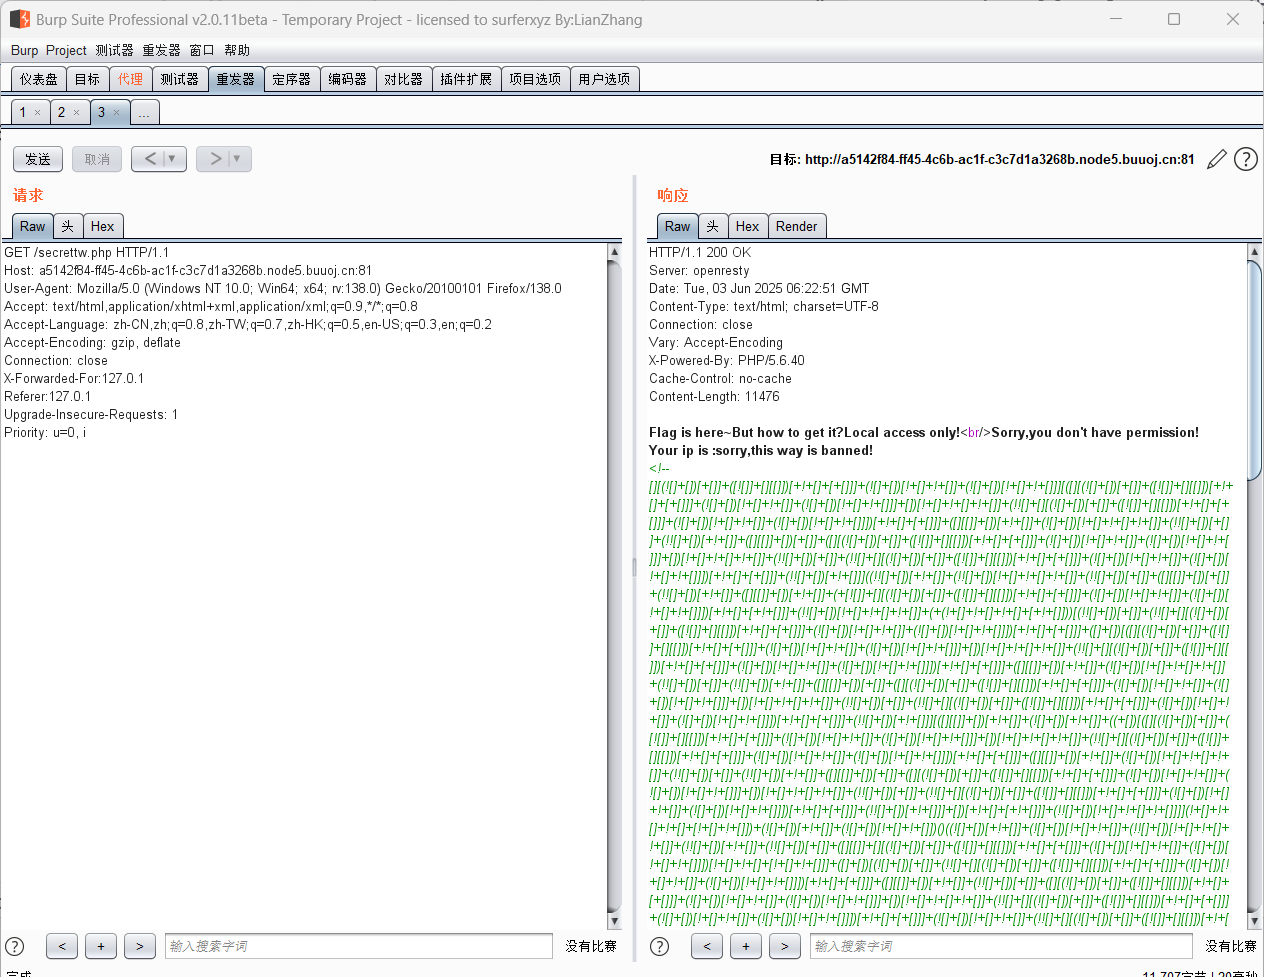Open the 测试器 menu in menu bar
The image size is (1264, 979).
pyautogui.click(x=114, y=50)
